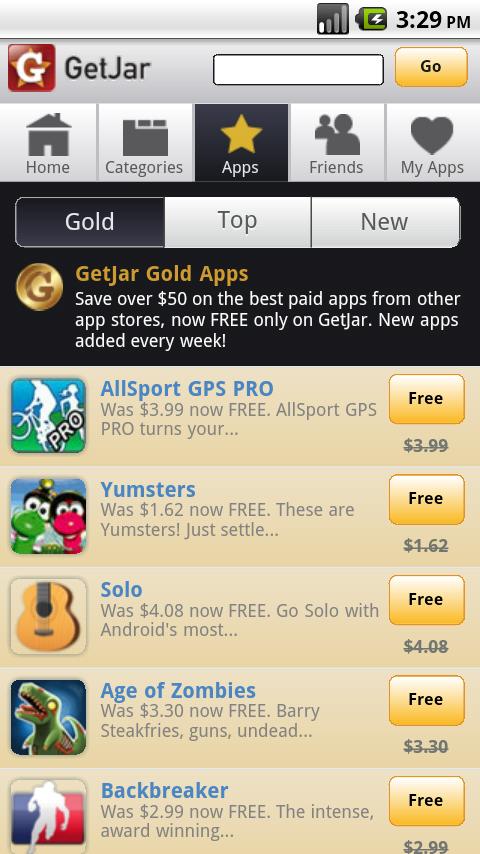
Task: Open the My Apps heart tab
Action: coord(433,143)
